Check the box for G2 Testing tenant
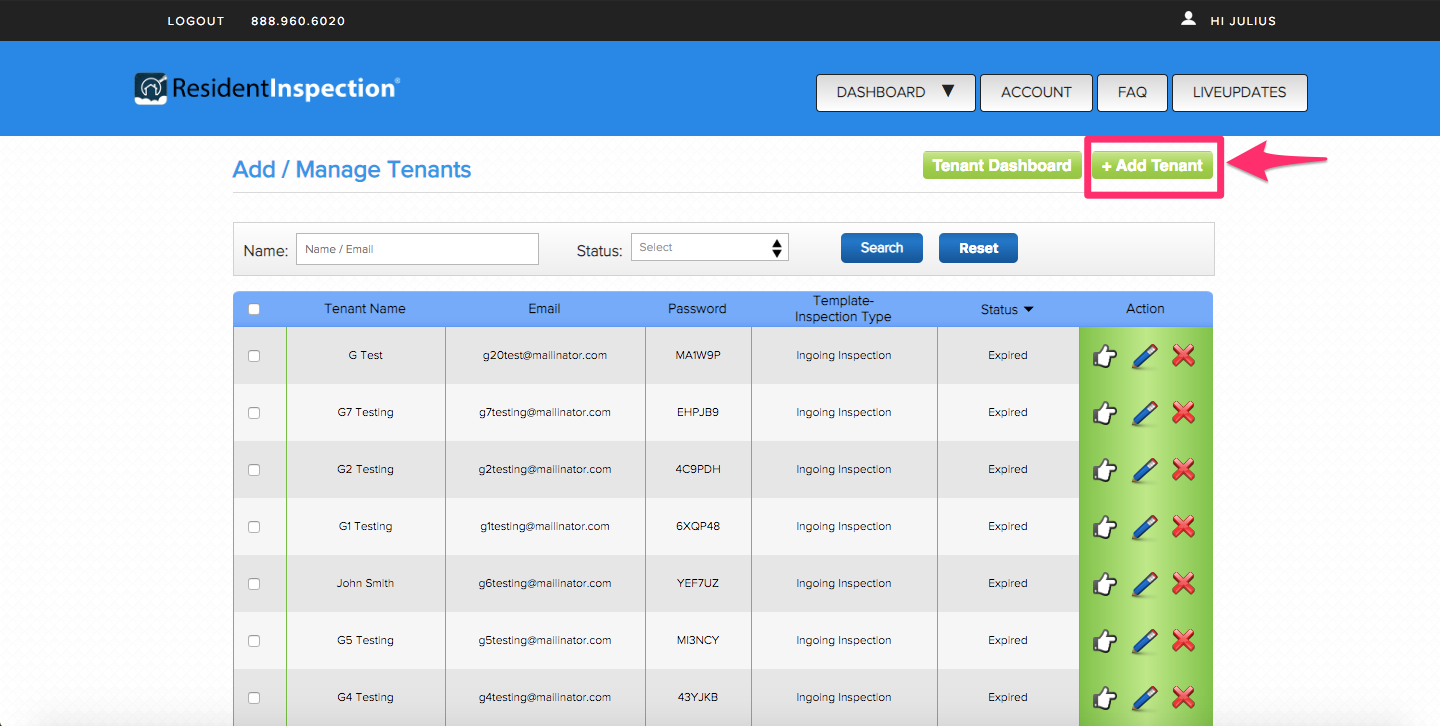The image size is (1440, 726). pyautogui.click(x=254, y=470)
